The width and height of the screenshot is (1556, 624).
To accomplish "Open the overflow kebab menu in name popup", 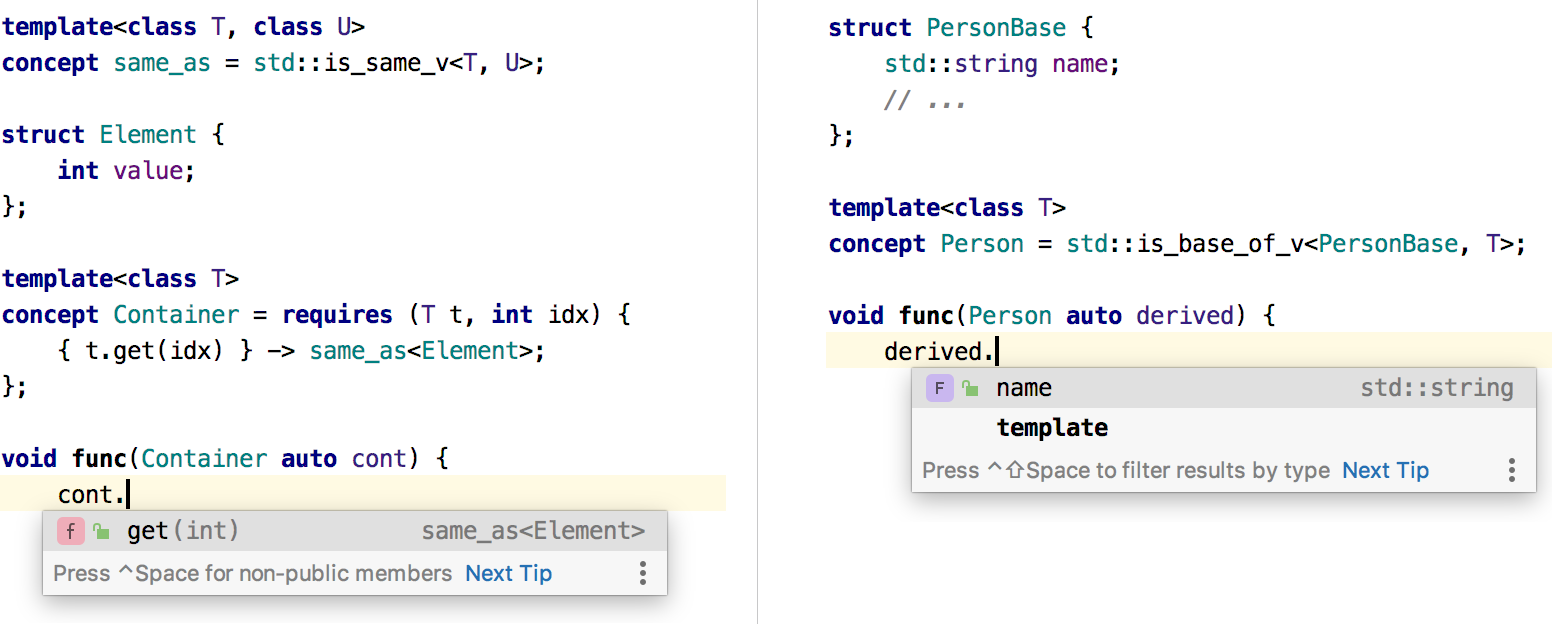I will pyautogui.click(x=1512, y=469).
